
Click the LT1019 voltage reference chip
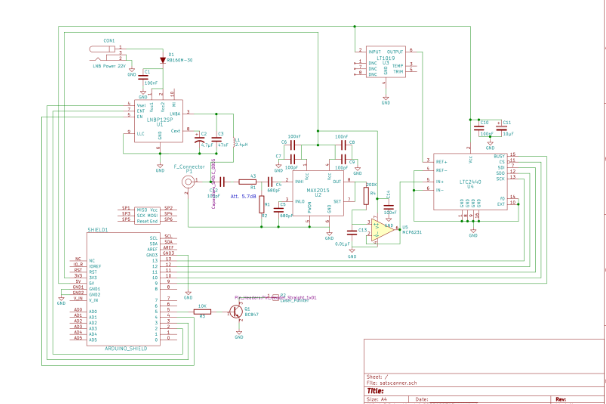tap(384, 62)
